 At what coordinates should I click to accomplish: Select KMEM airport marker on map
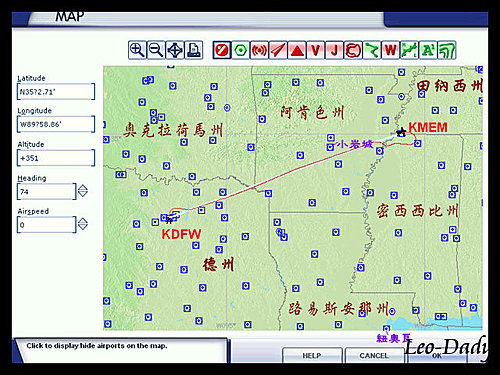(x=401, y=132)
